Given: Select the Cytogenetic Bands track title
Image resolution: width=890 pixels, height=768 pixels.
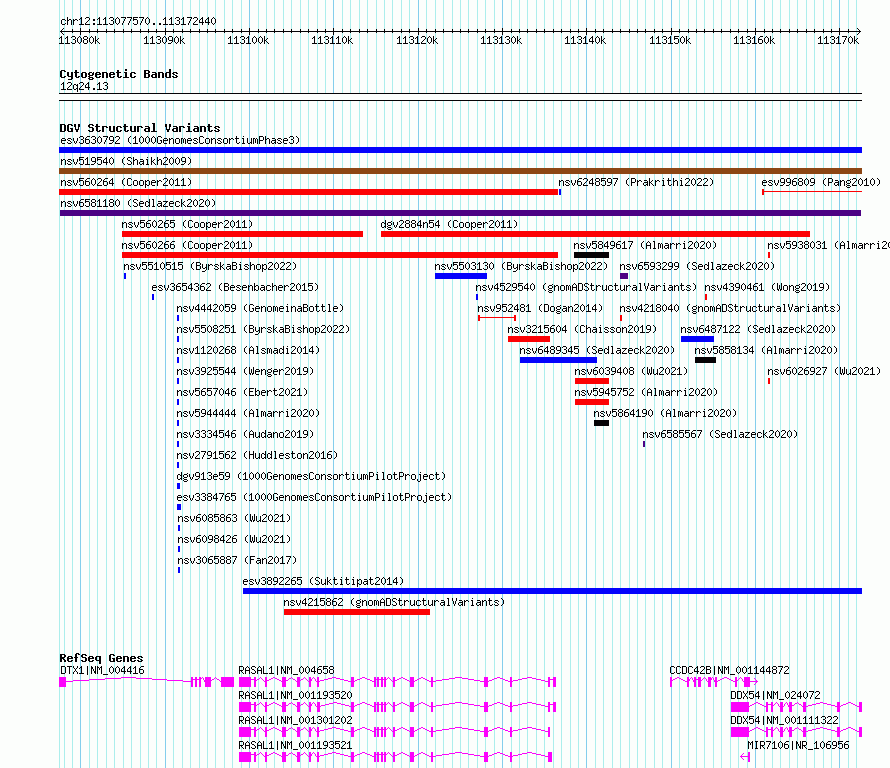Looking at the screenshot, I should (x=119, y=74).
